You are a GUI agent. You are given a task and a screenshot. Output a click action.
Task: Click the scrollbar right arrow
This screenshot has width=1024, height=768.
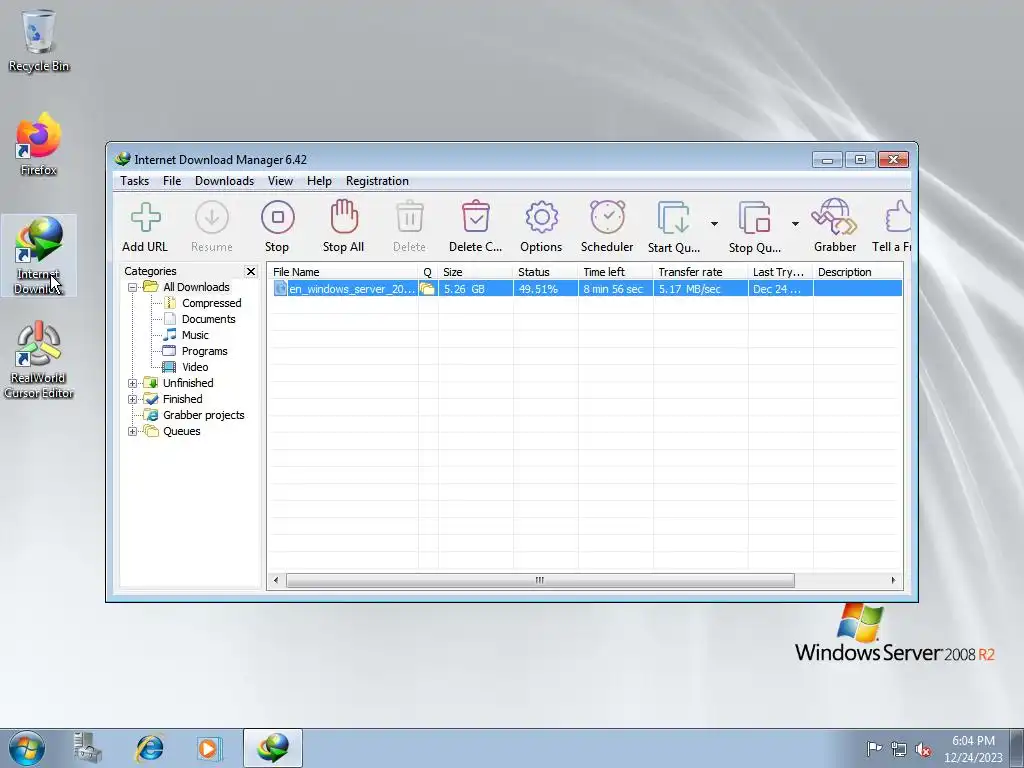(x=893, y=580)
